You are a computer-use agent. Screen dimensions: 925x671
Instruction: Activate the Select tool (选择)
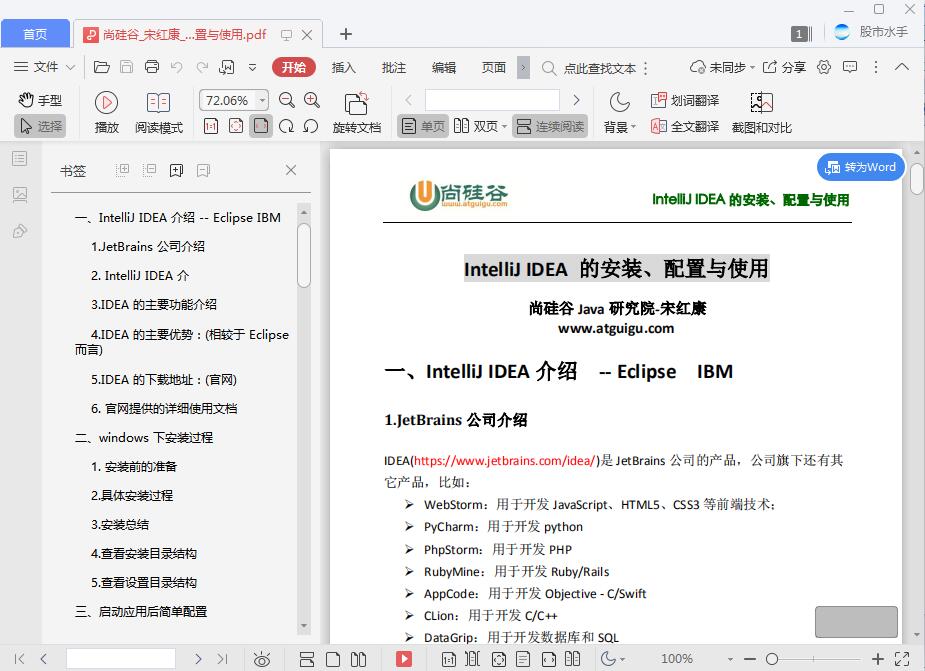(40, 126)
